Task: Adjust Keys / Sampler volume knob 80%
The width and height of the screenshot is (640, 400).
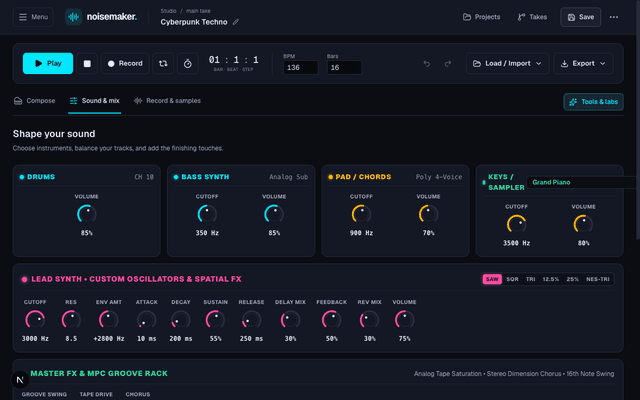Action: [583, 224]
